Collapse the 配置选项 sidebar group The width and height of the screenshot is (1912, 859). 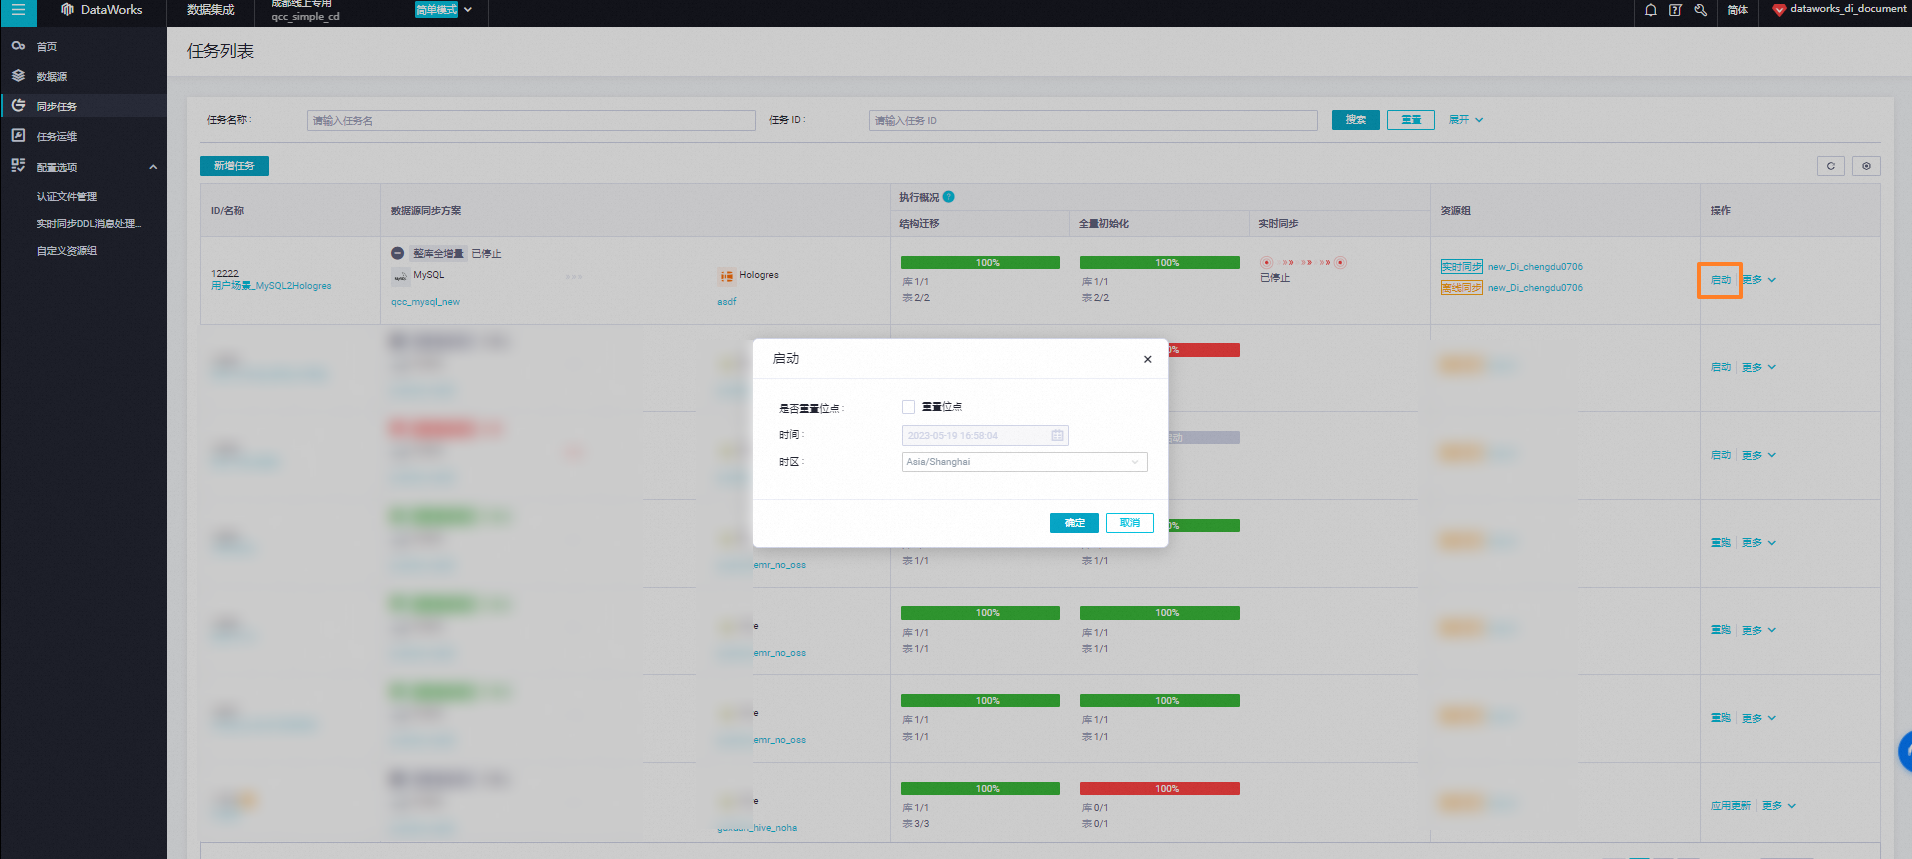pyautogui.click(x=153, y=167)
